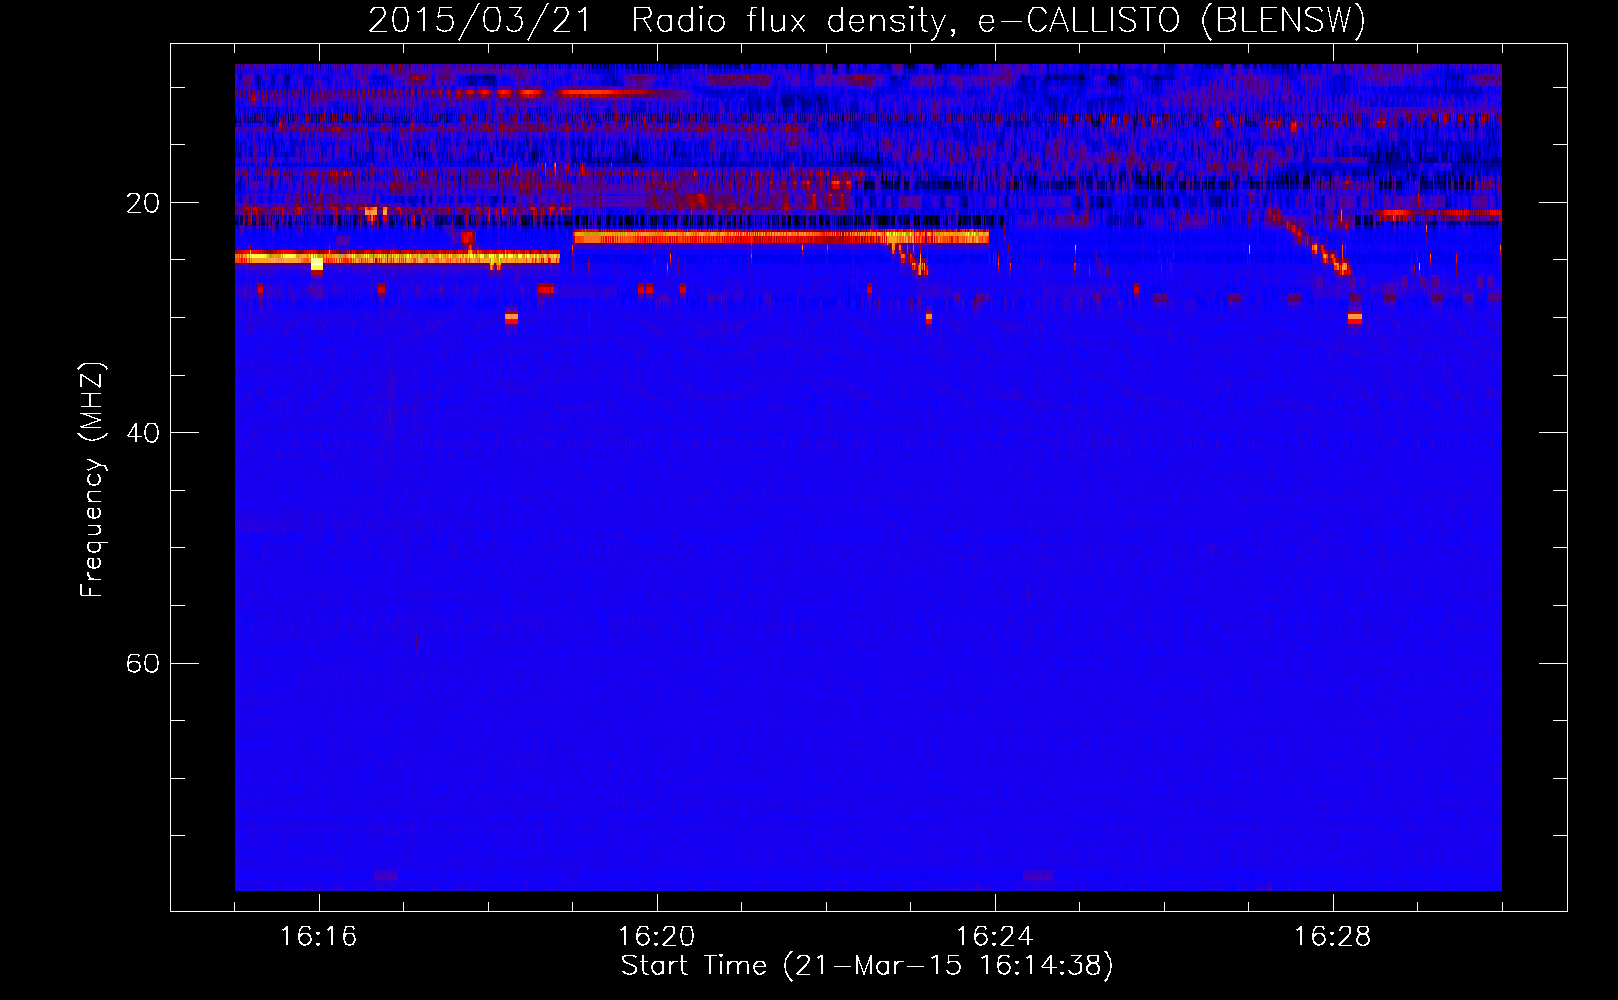The height and width of the screenshot is (1000, 1618).
Task: Click the 40 MHz frequency label
Action: (x=142, y=433)
